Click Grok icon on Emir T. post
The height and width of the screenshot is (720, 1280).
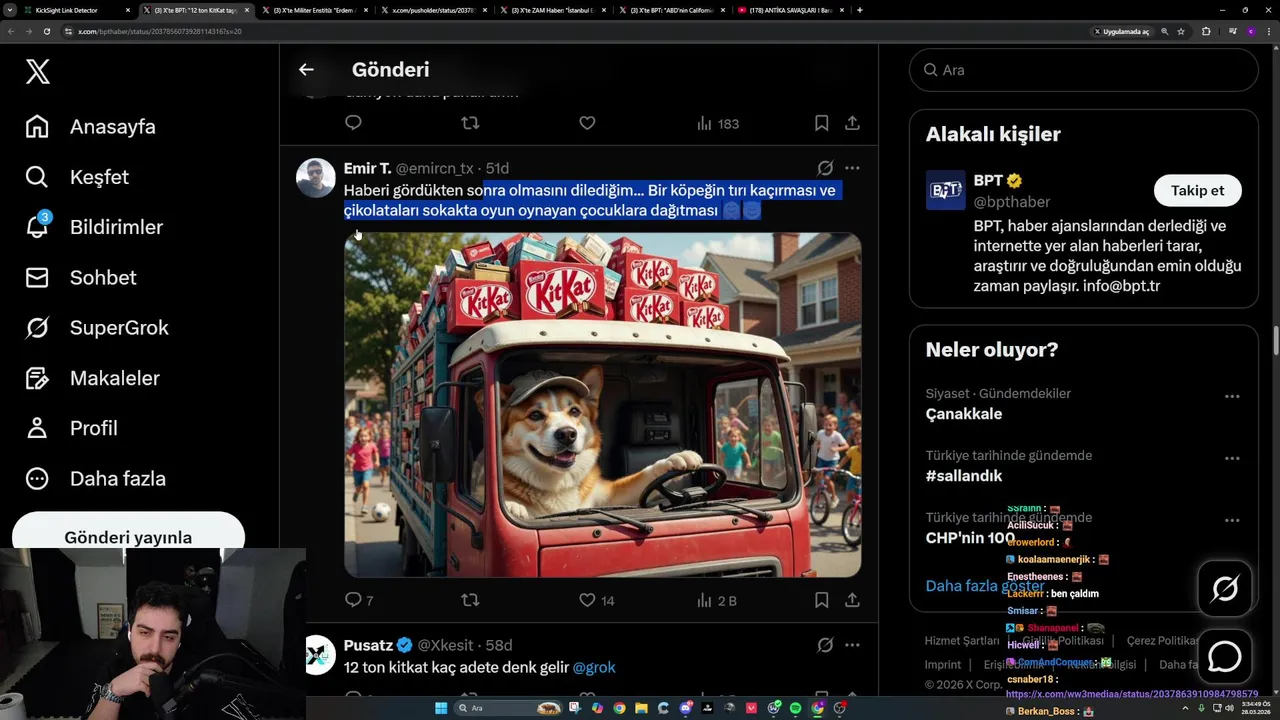825,168
